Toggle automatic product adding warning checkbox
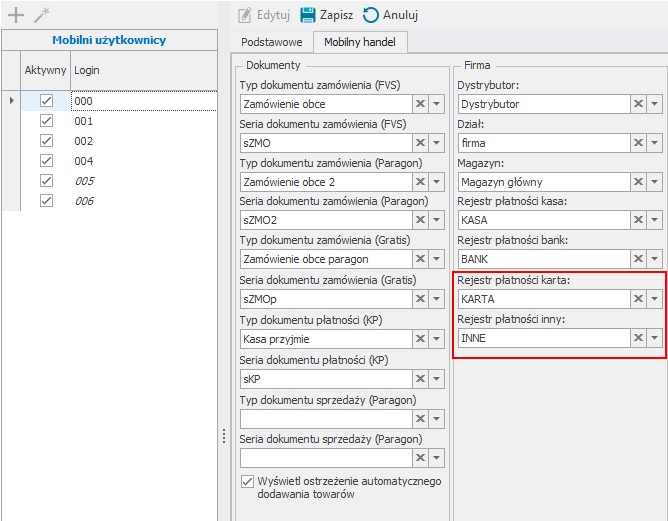668x521 pixels. pos(248,481)
